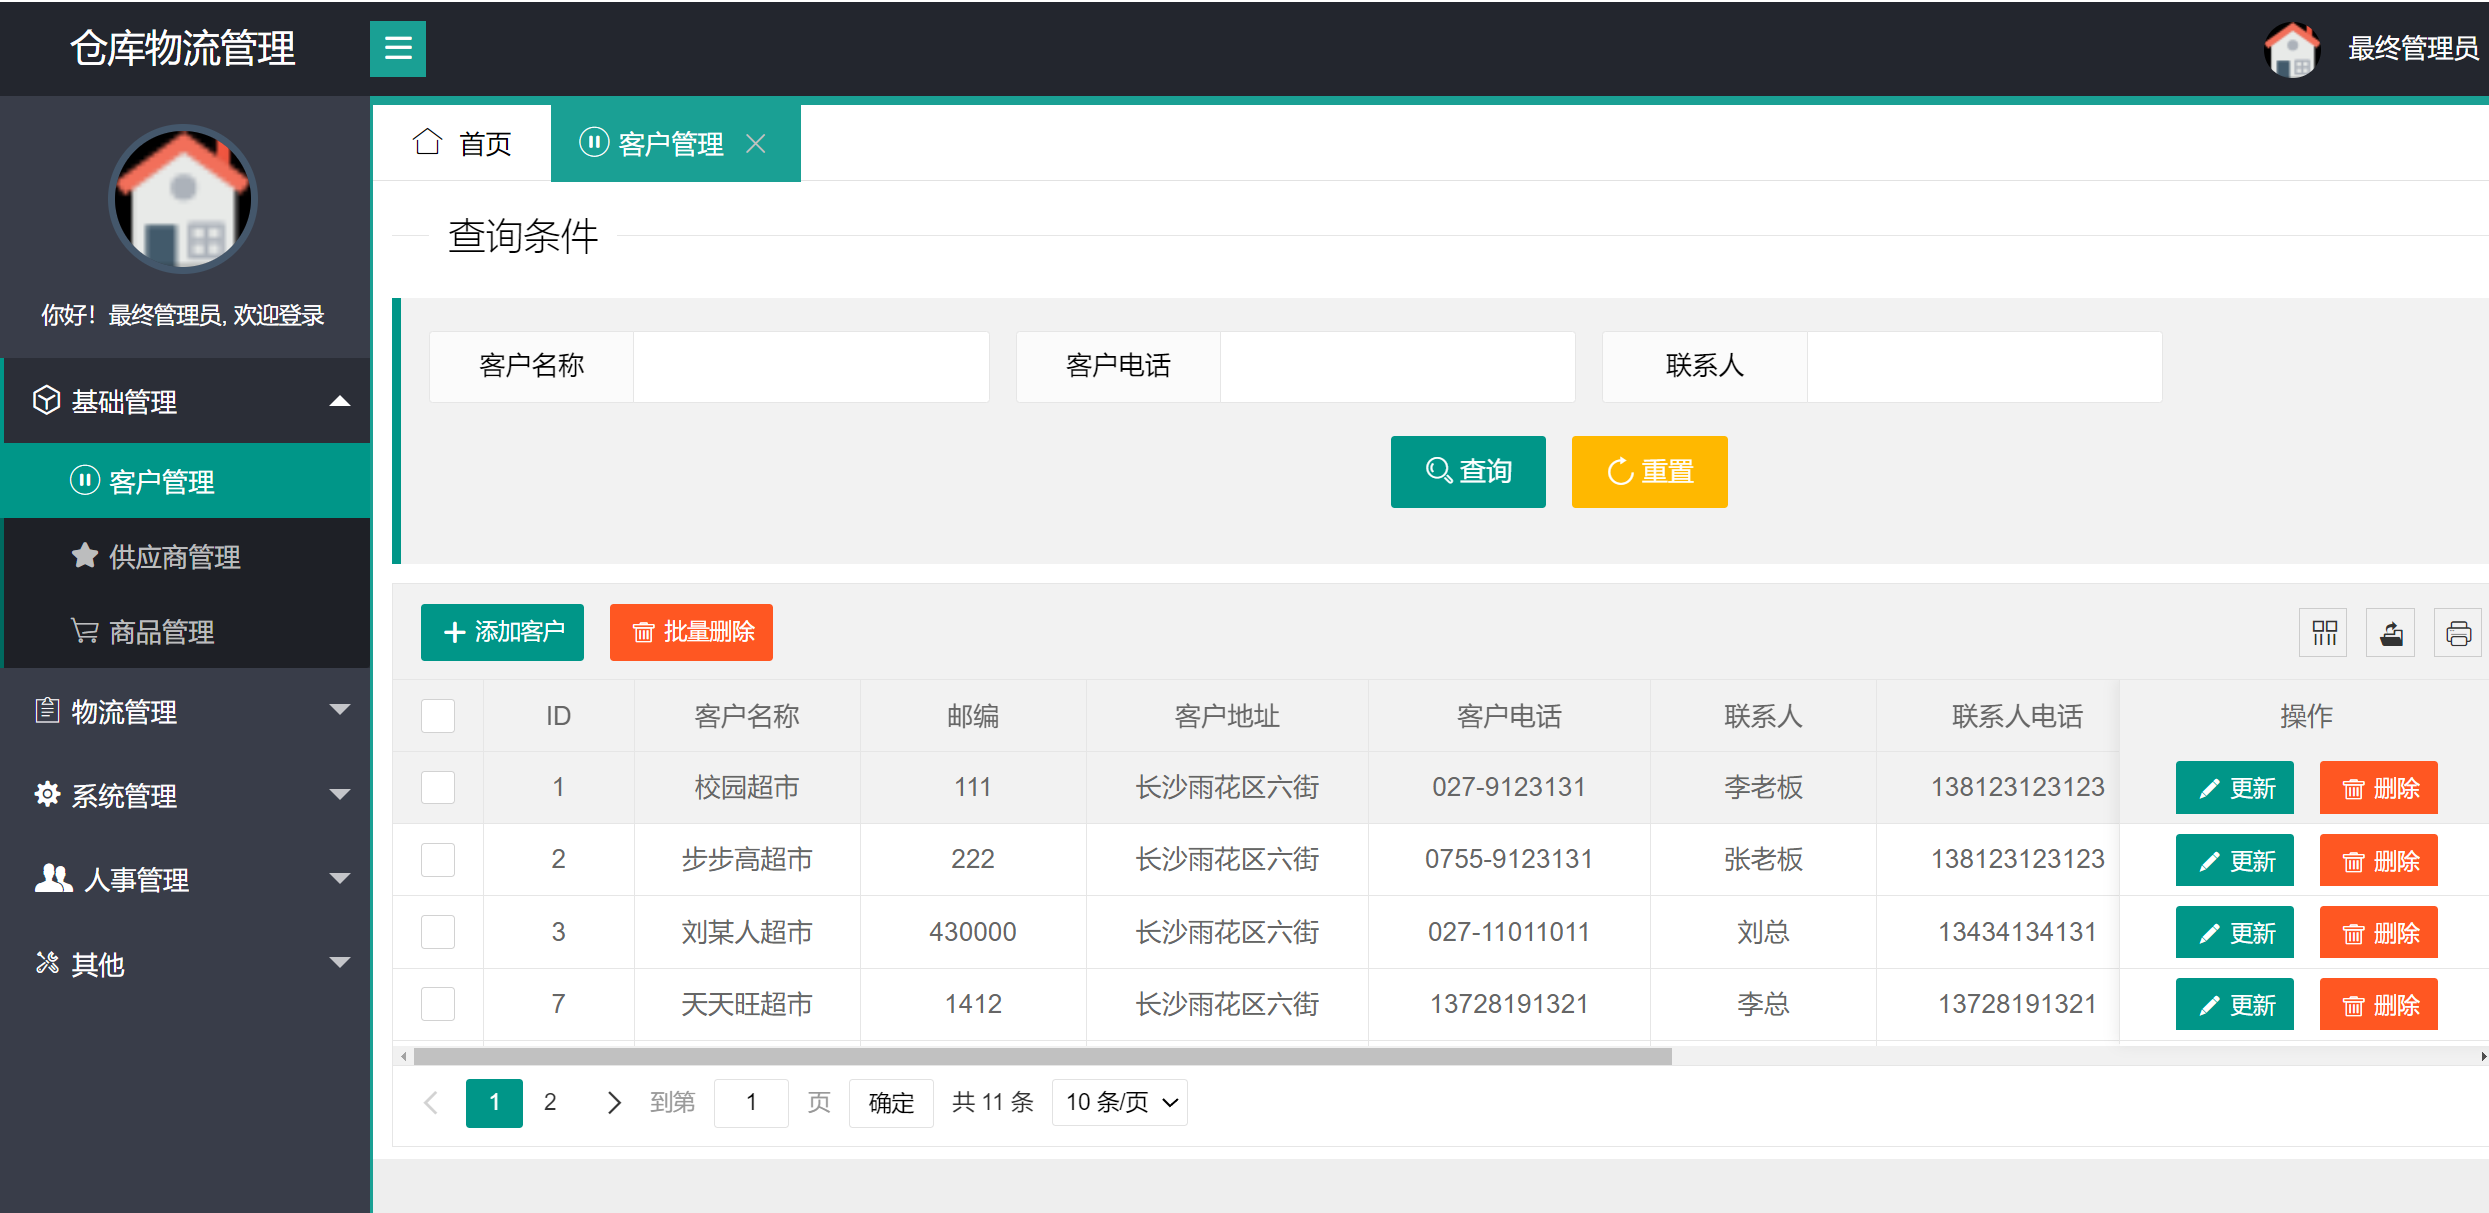This screenshot has width=2489, height=1213.
Task: Update the 刘某人超市 row
Action: click(x=2235, y=932)
